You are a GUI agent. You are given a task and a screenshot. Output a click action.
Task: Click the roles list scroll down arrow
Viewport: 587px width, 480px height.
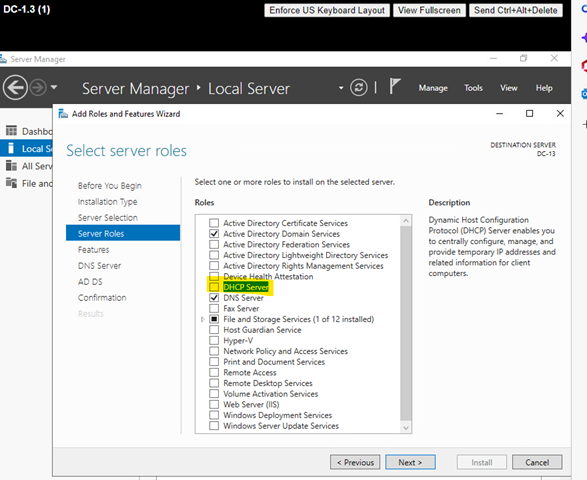(406, 427)
